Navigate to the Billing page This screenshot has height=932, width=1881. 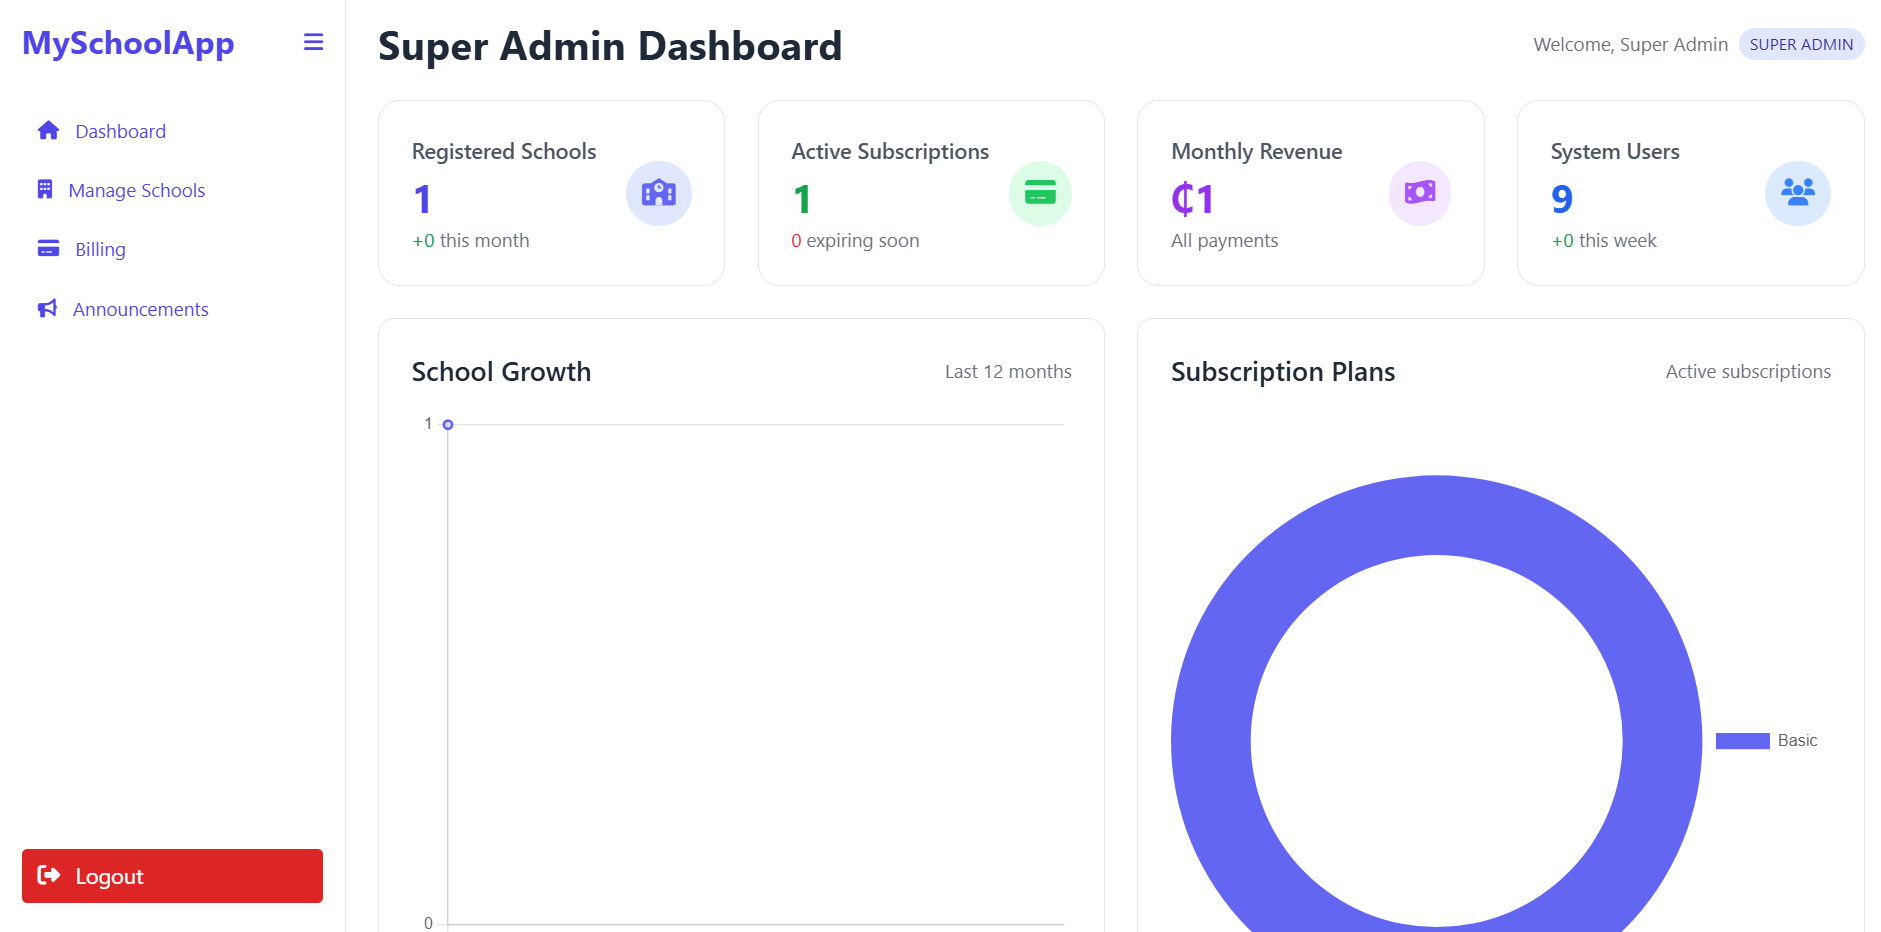pyautogui.click(x=99, y=248)
